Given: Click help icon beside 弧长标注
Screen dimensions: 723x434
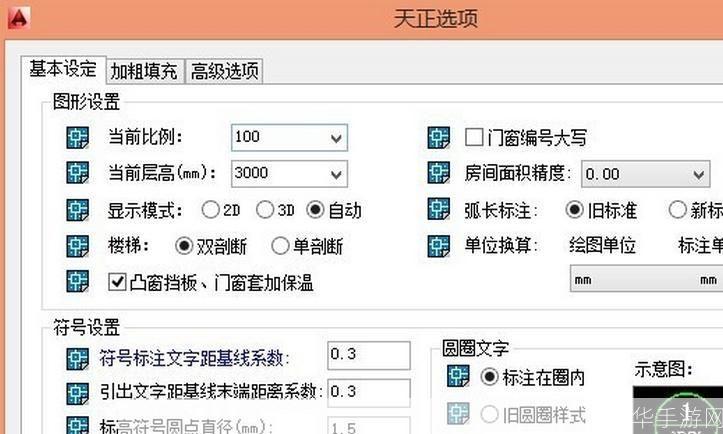Looking at the screenshot, I should (x=439, y=210).
